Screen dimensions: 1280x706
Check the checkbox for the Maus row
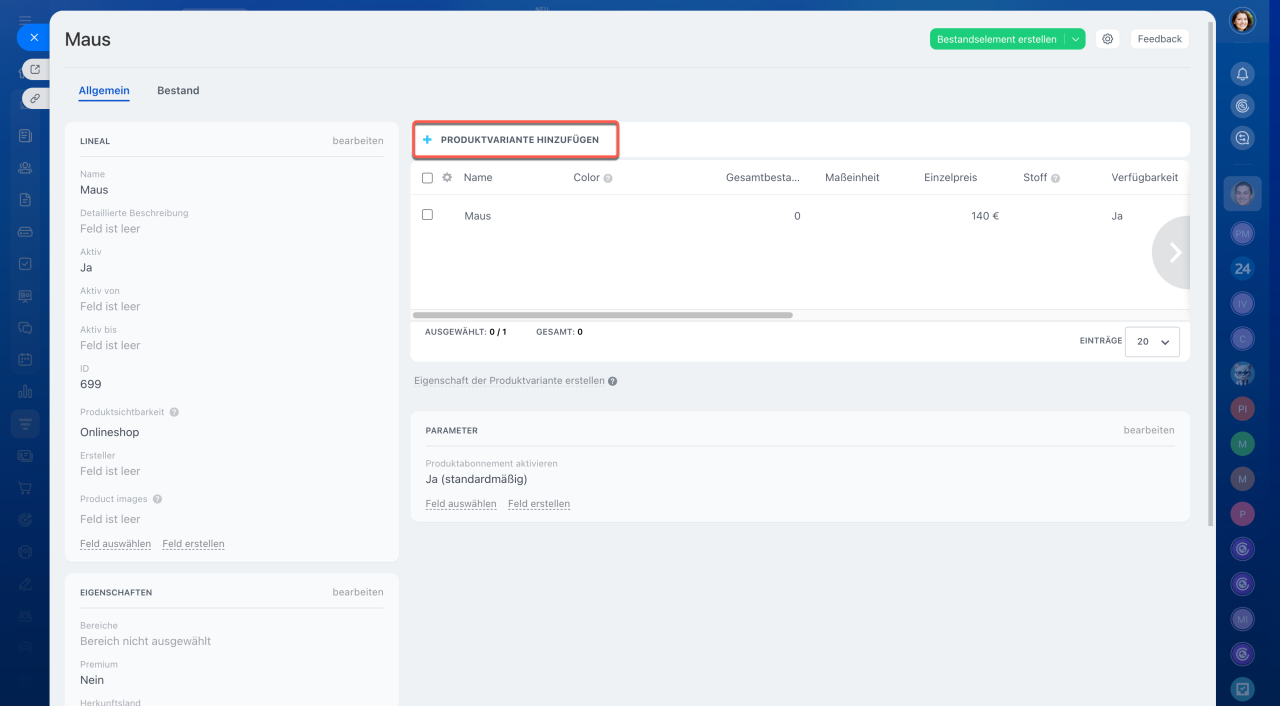tap(427, 215)
